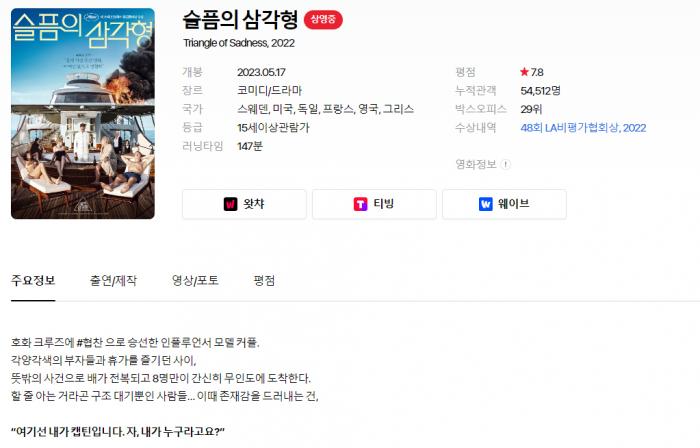Image resolution: width=700 pixels, height=448 pixels.
Task: Switch to the 영상/포토 tab
Action: tap(196, 281)
